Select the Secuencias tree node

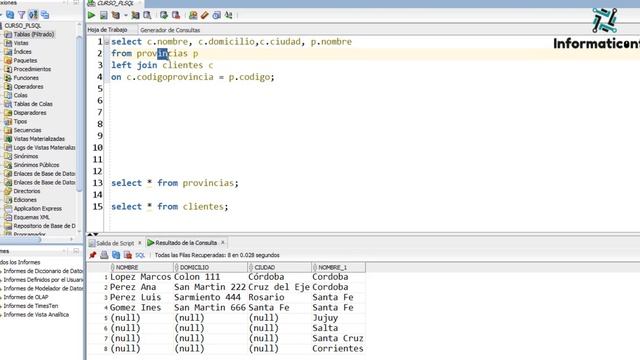(27, 130)
